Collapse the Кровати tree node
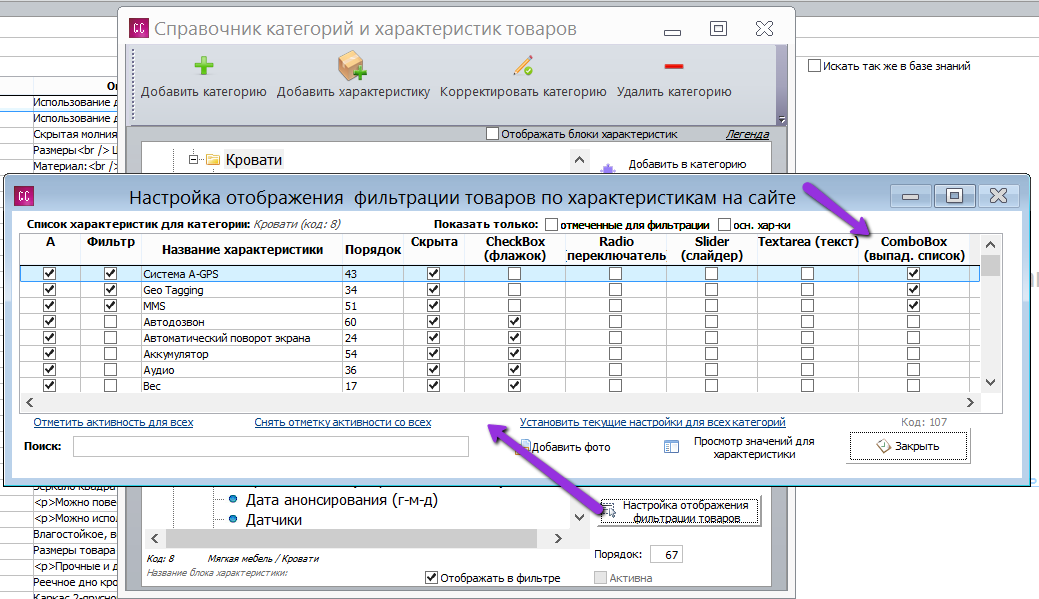 click(193, 159)
